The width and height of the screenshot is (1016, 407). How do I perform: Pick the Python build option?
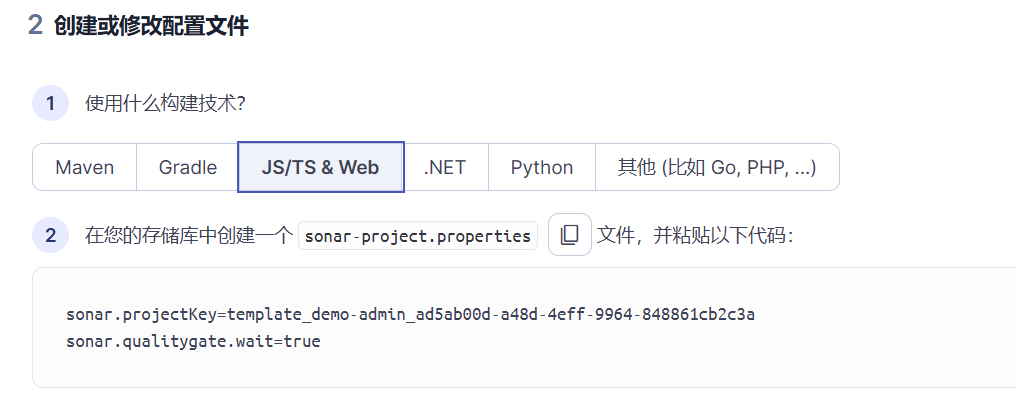click(542, 167)
